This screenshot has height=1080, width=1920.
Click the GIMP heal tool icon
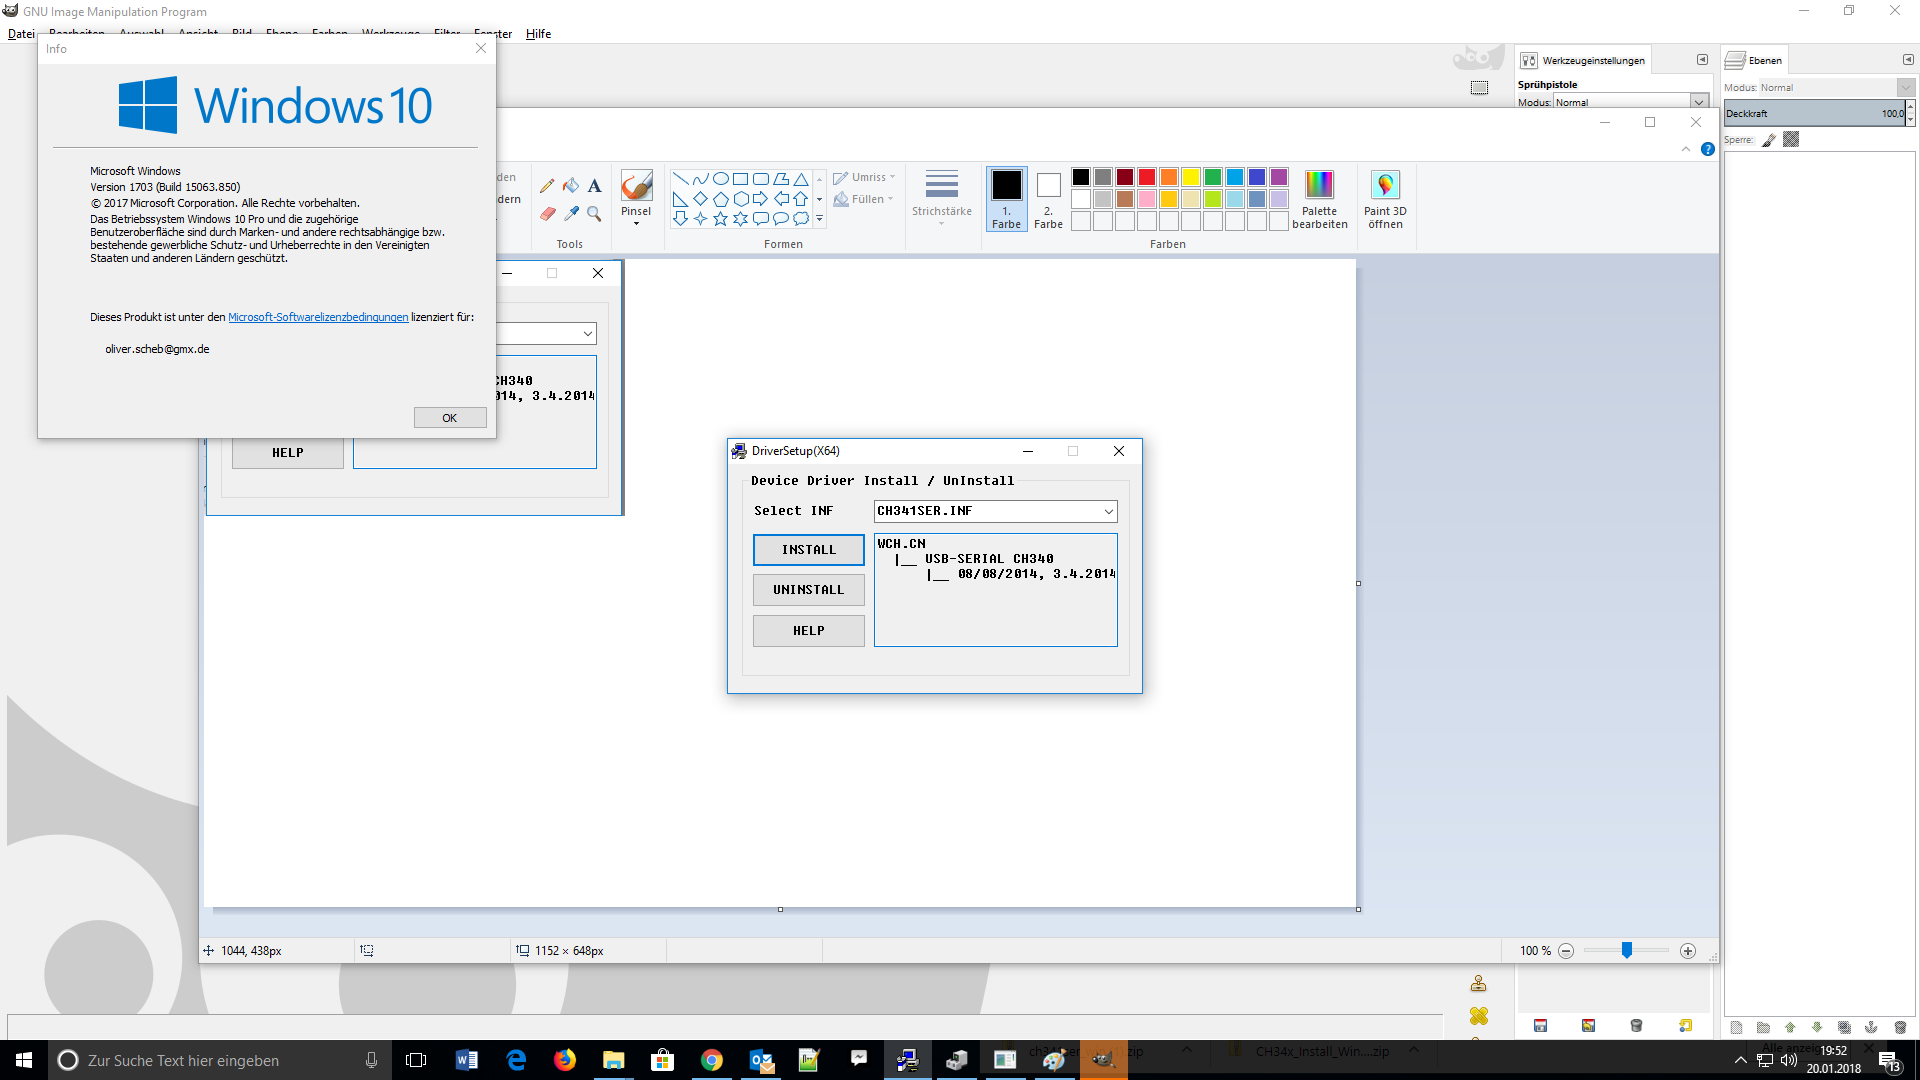click(1478, 1016)
